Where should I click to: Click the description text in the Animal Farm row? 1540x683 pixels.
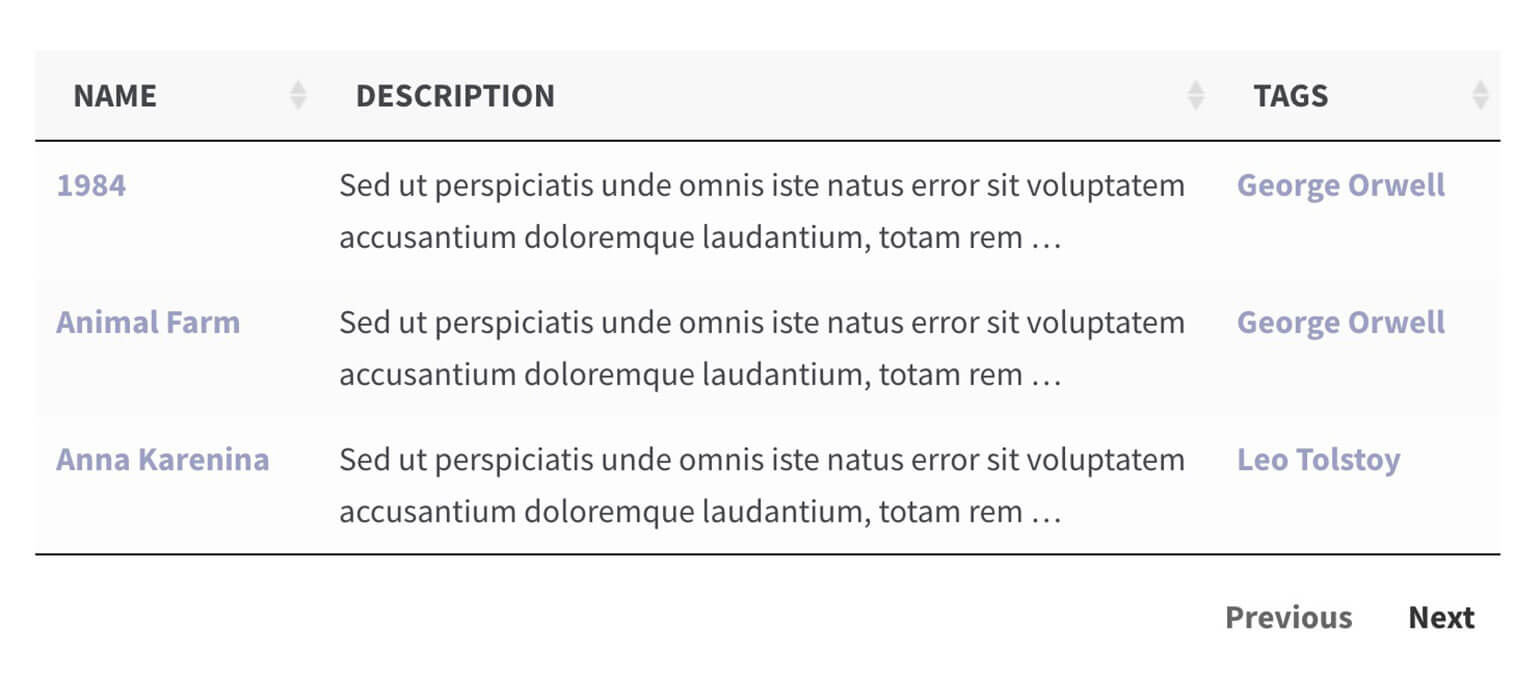[x=761, y=349]
